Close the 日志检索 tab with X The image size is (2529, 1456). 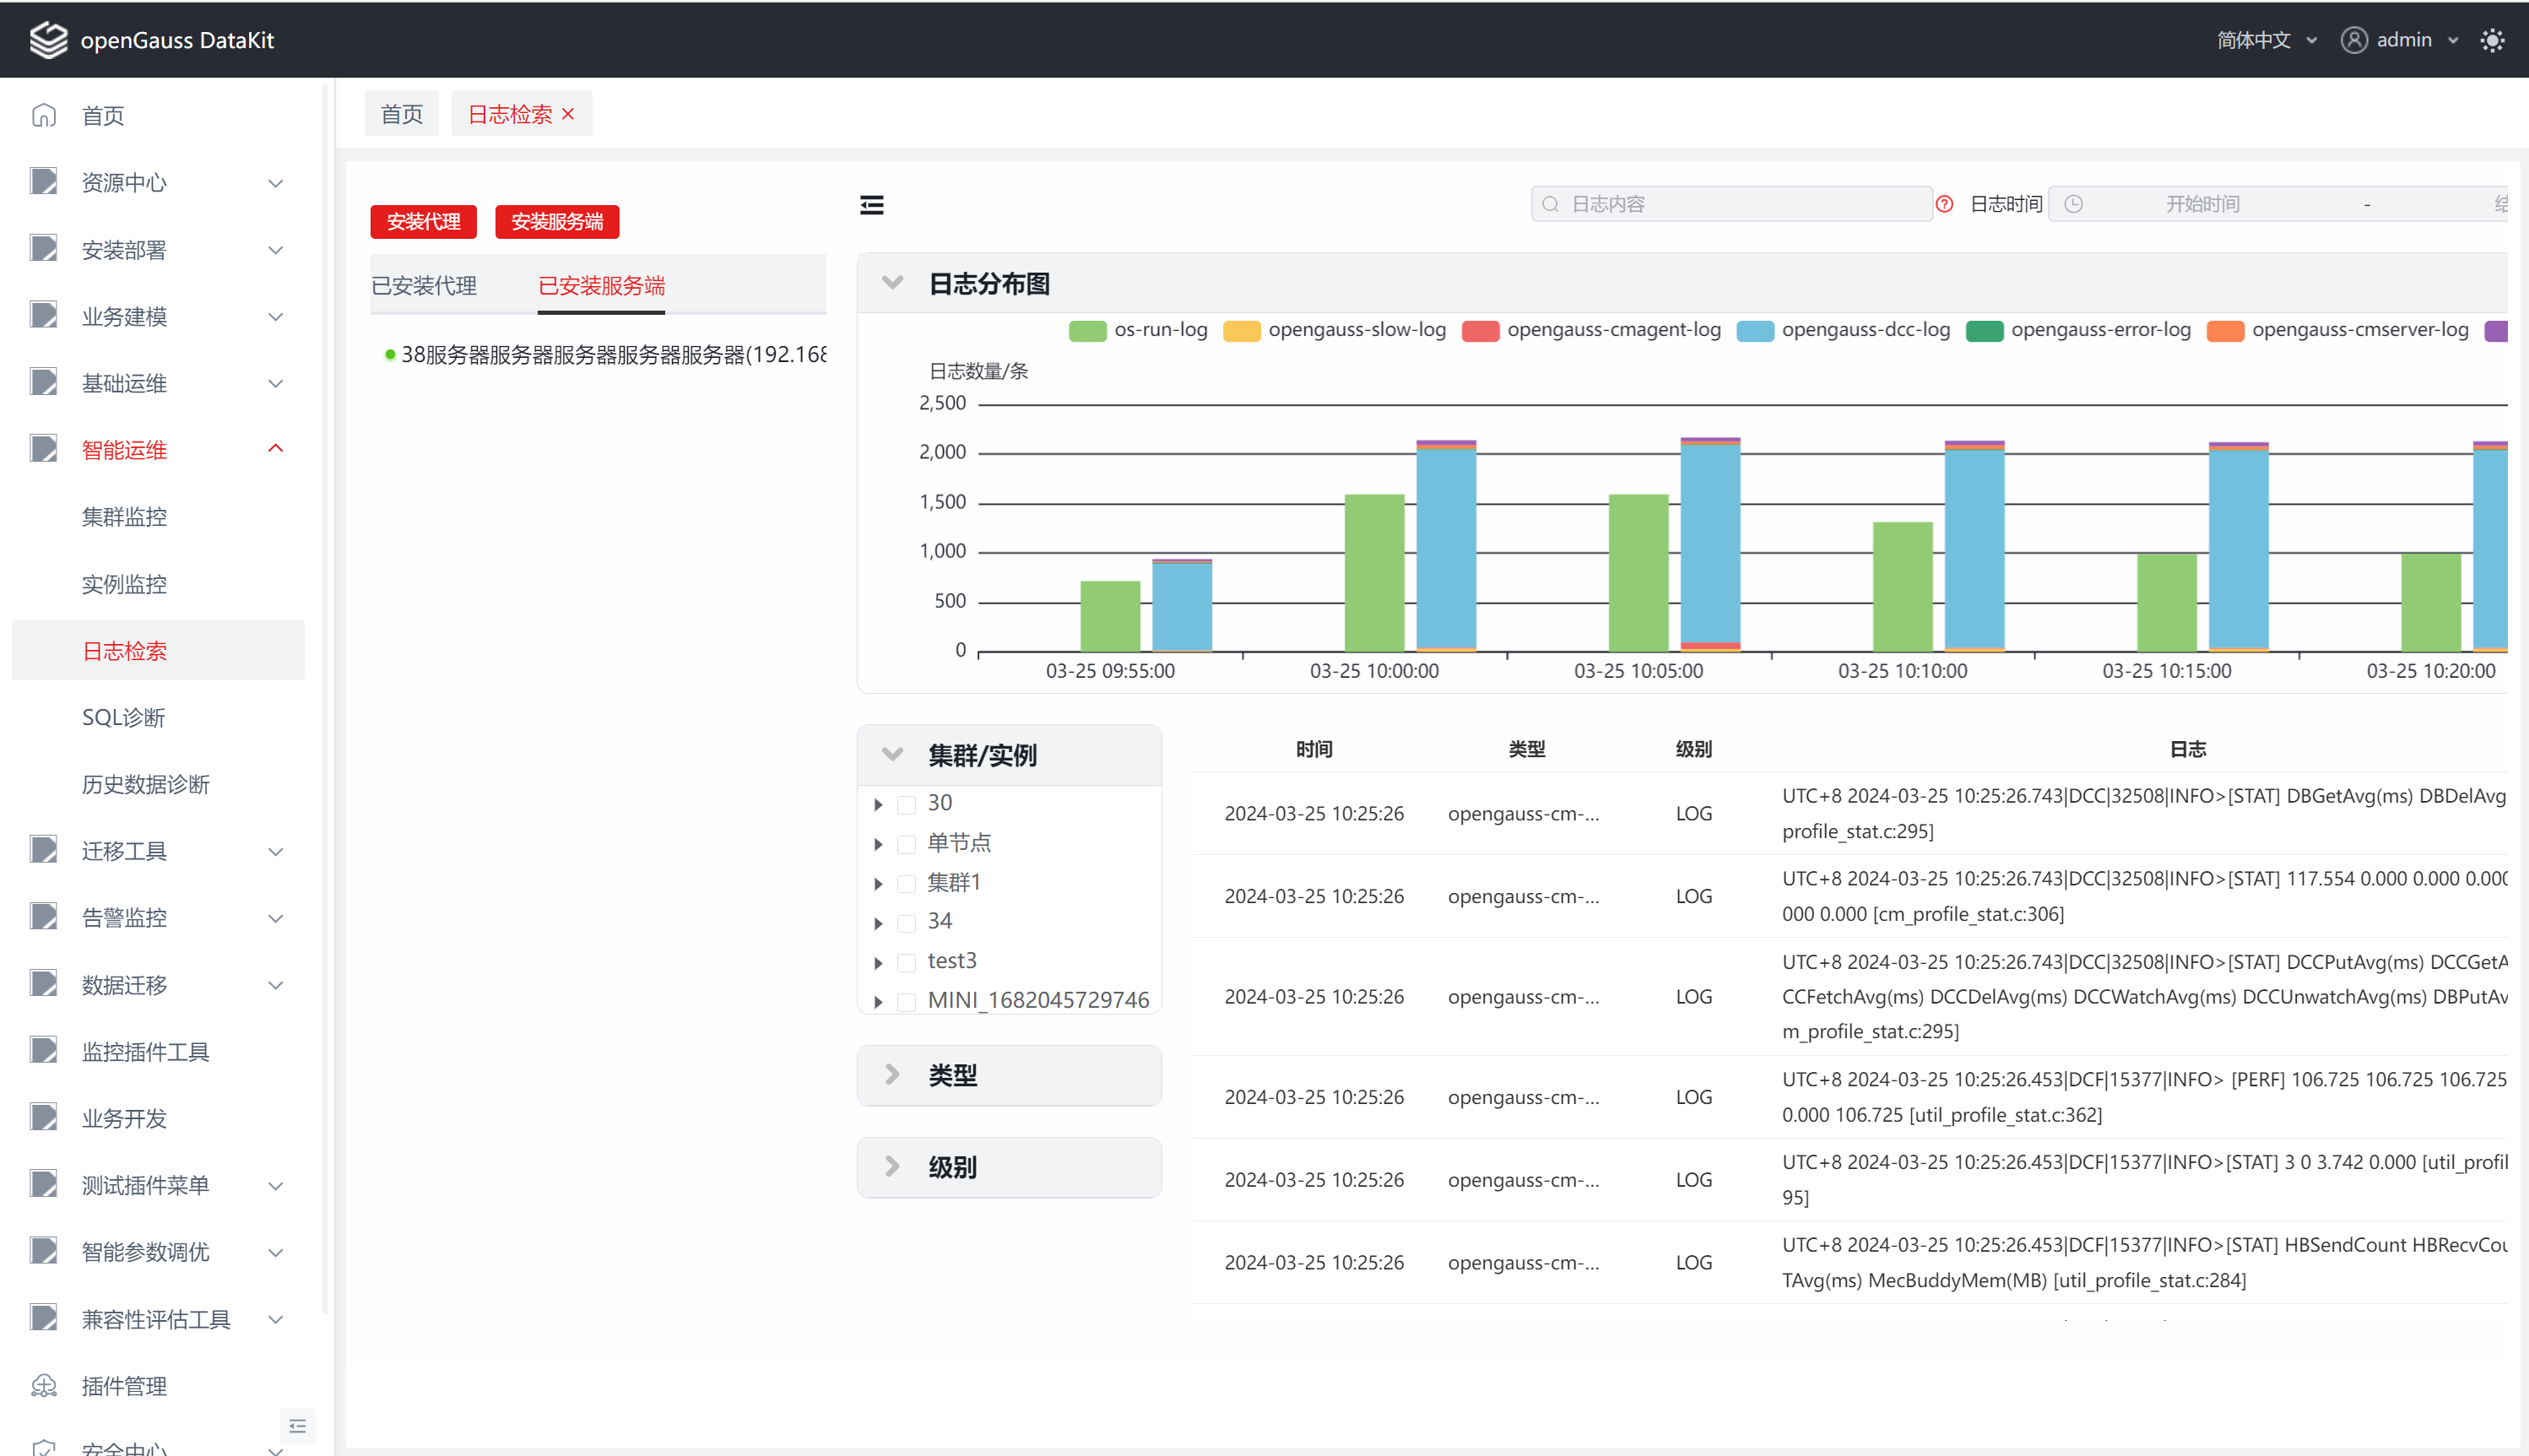pyautogui.click(x=568, y=114)
